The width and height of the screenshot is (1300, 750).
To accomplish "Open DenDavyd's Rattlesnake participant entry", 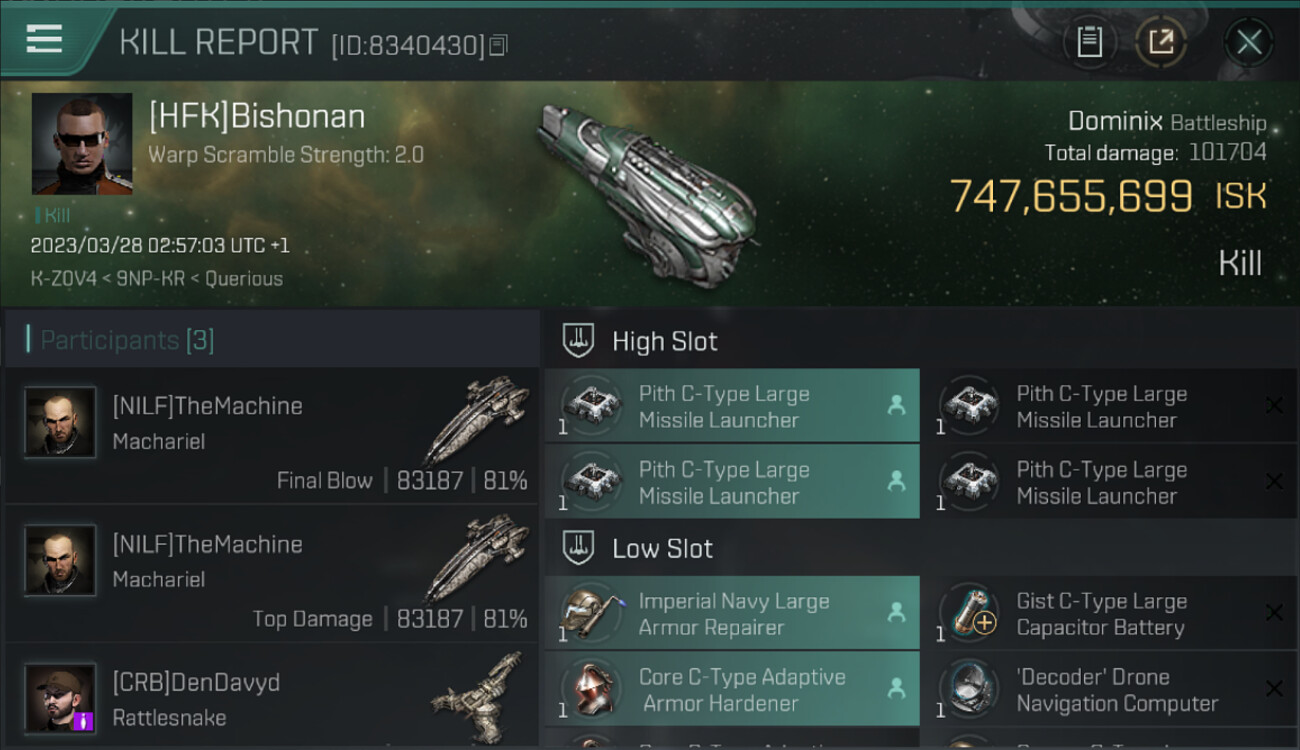I will 272,698.
